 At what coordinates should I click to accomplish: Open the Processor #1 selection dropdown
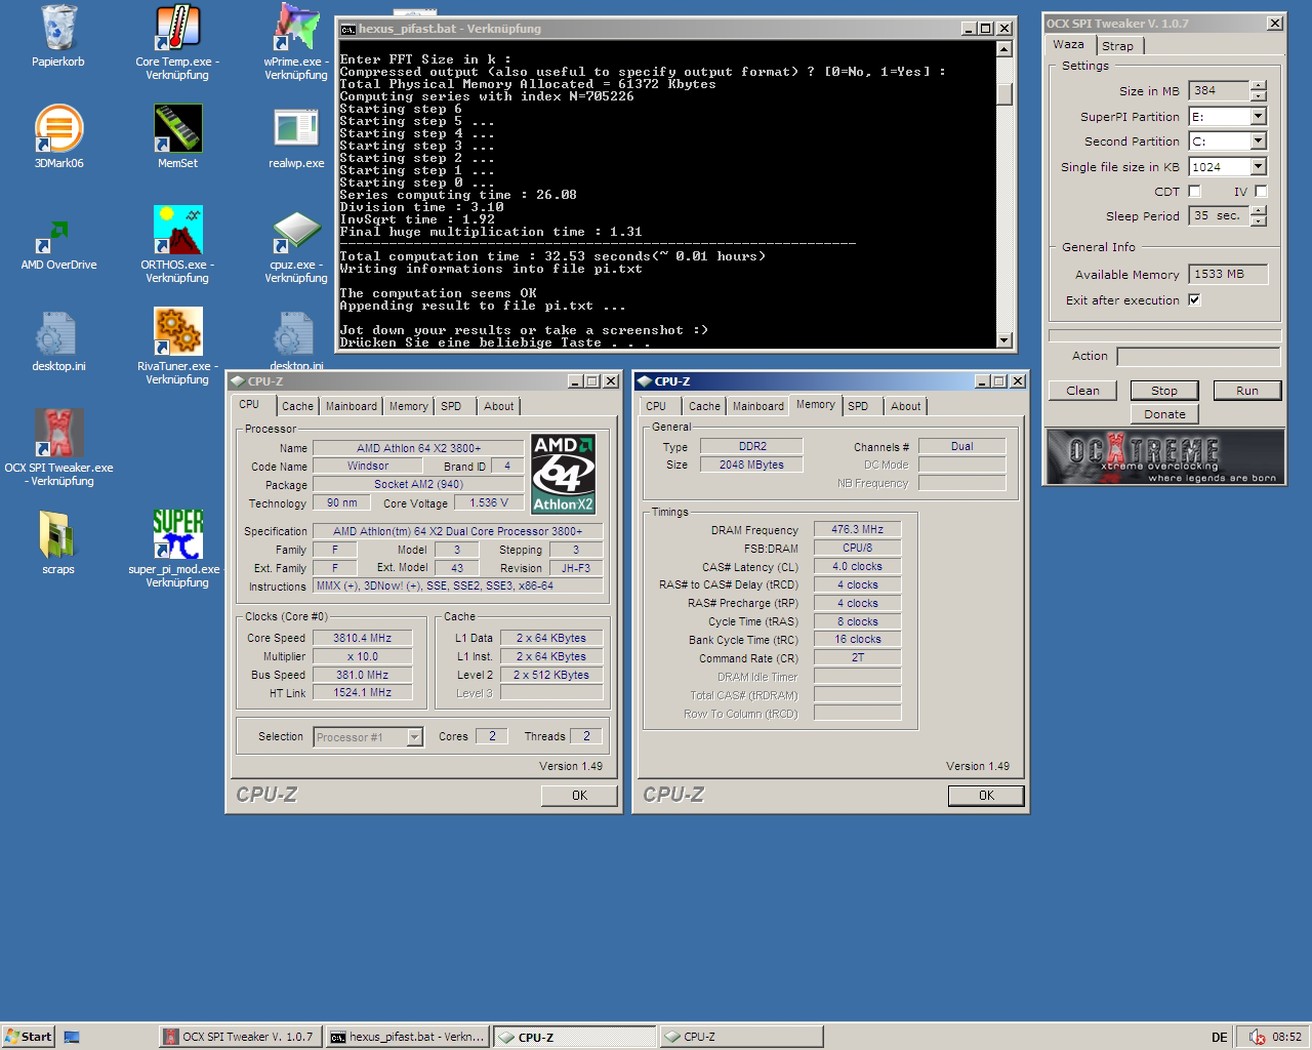point(414,737)
